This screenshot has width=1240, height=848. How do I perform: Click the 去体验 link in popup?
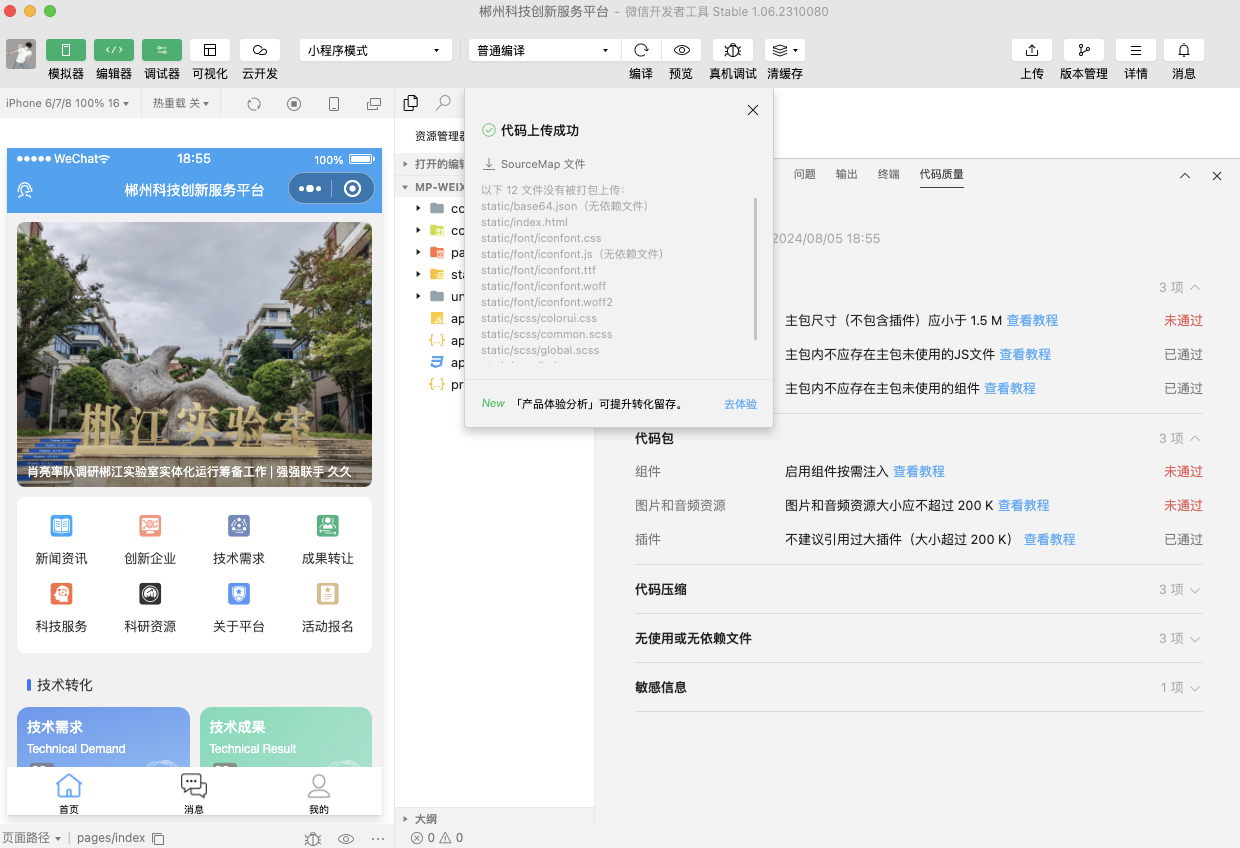(x=740, y=404)
